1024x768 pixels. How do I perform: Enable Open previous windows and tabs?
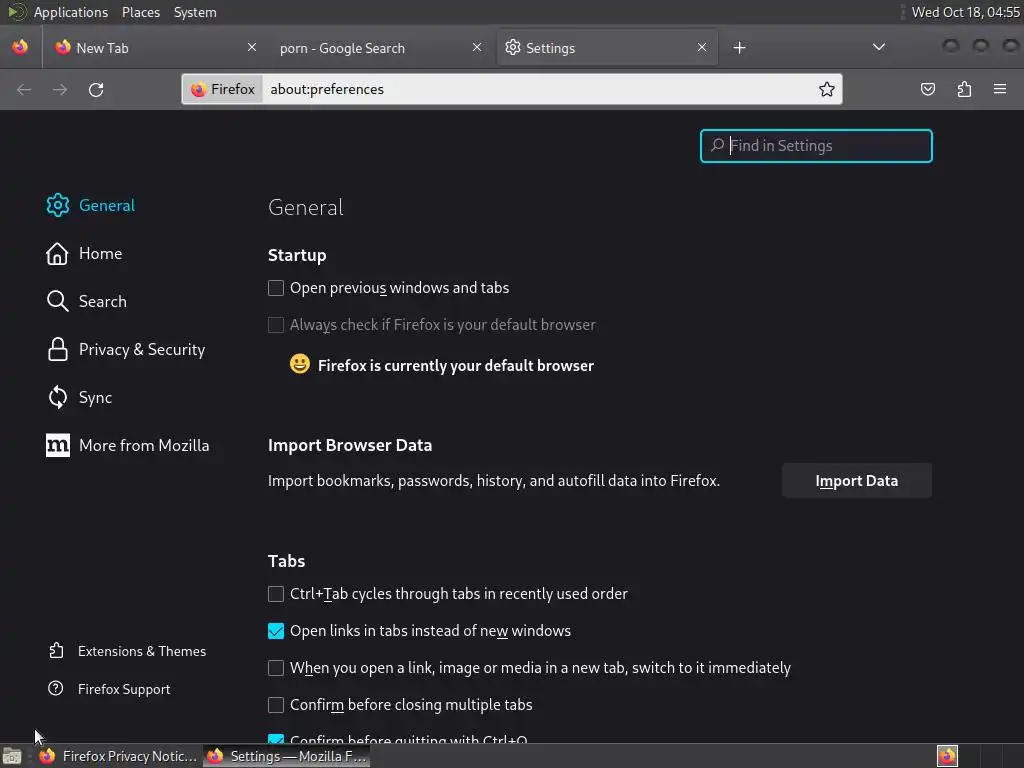pos(276,288)
